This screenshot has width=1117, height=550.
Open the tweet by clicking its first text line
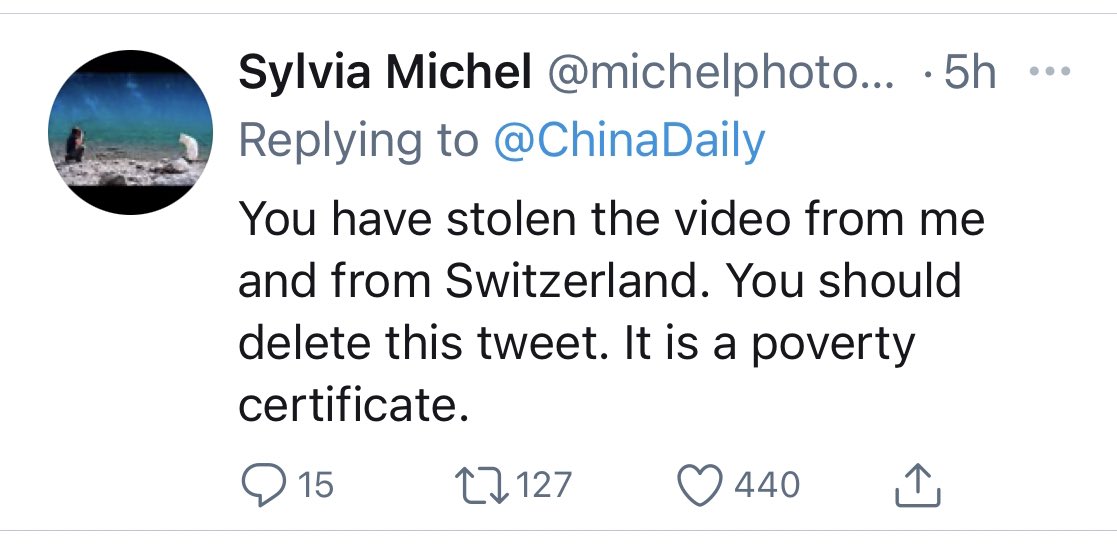click(611, 218)
